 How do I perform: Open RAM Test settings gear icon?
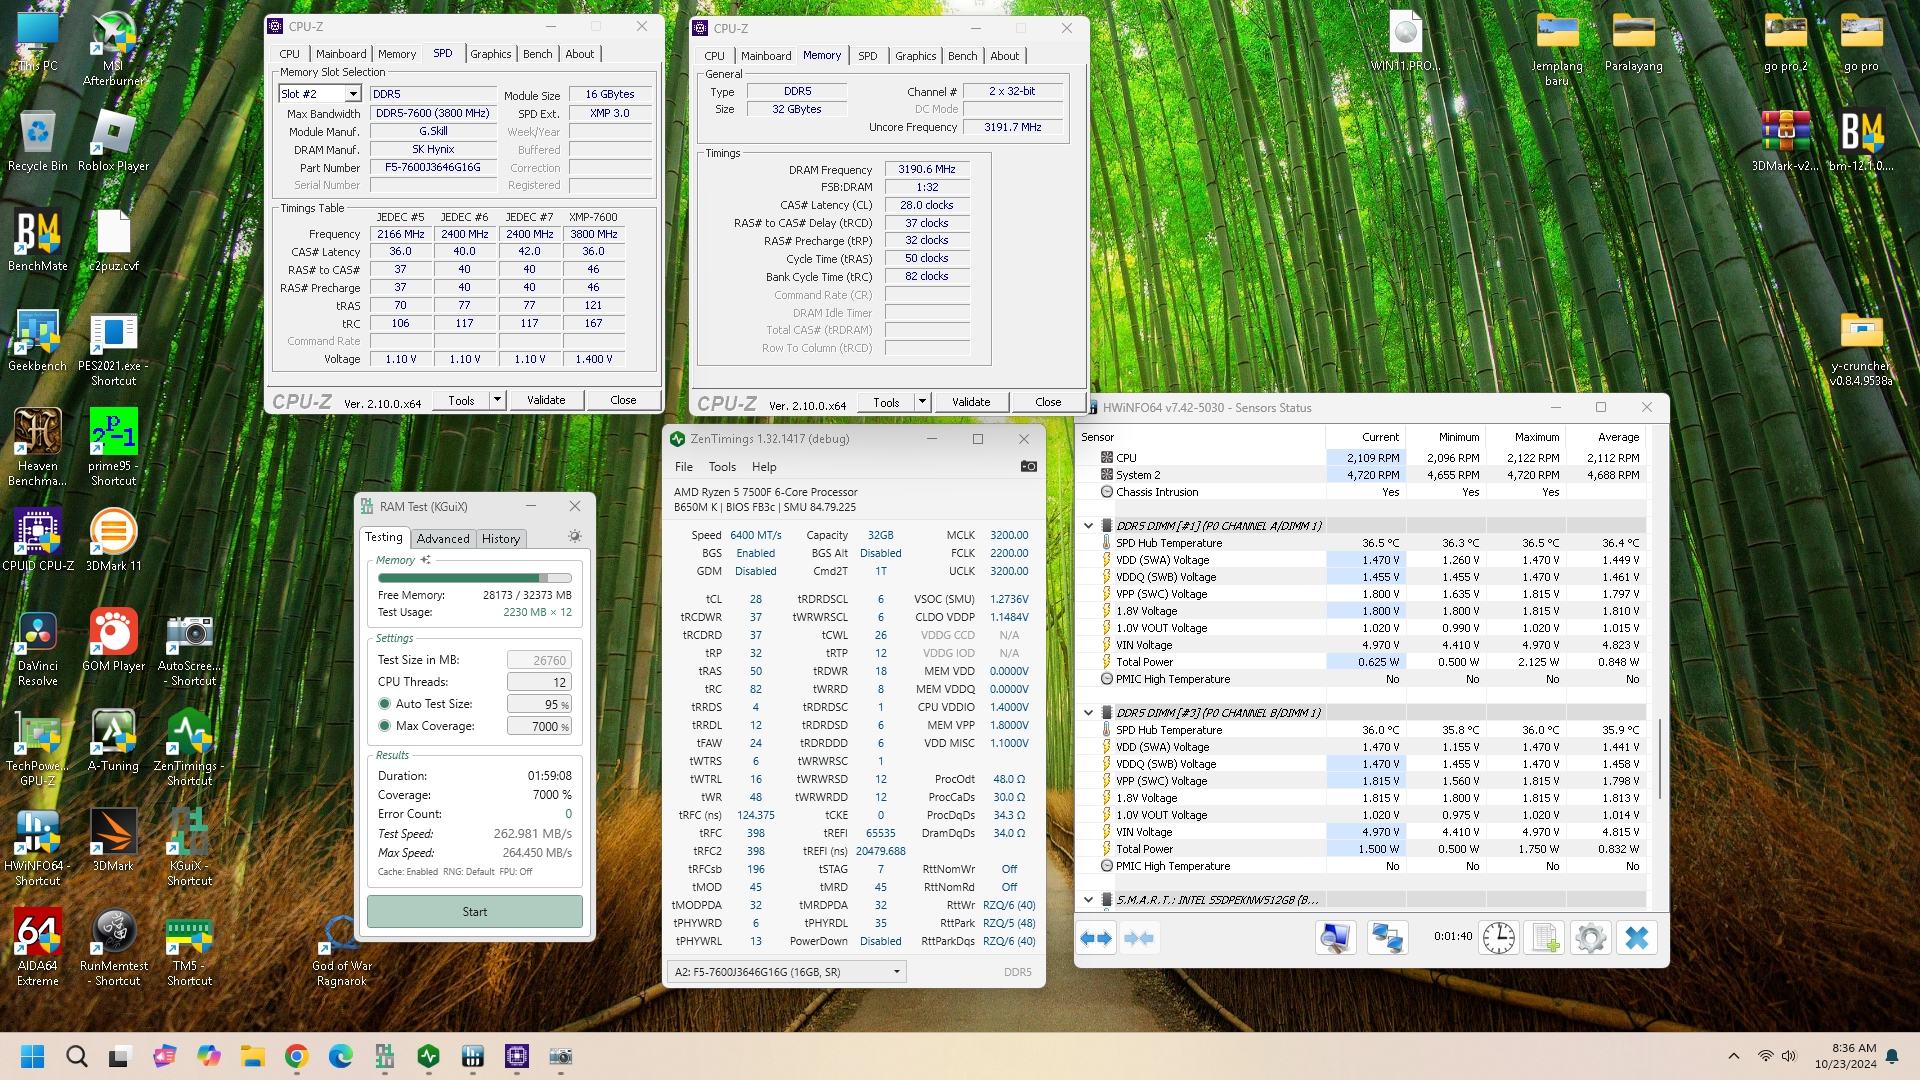point(574,537)
